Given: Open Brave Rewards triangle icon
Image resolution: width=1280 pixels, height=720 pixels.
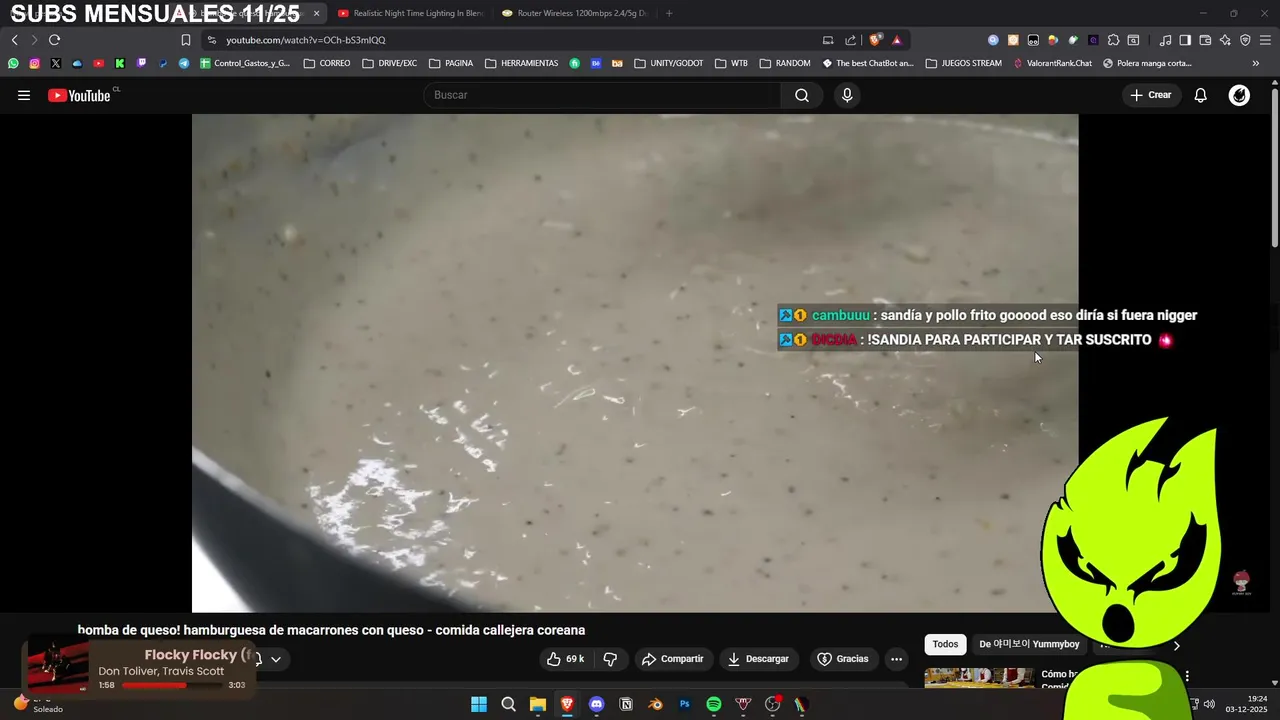Looking at the screenshot, I should coord(897,40).
